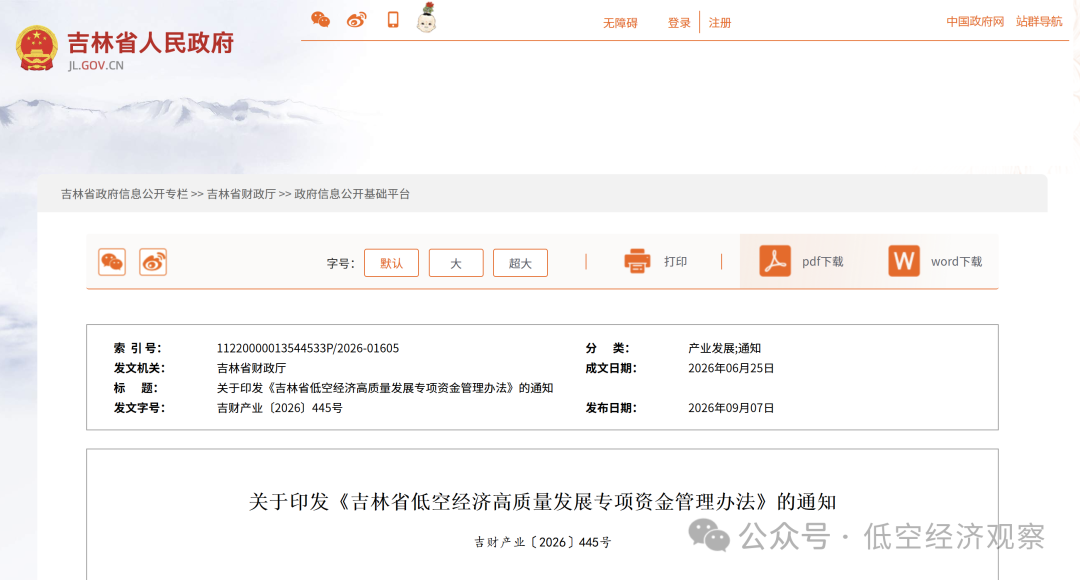Open the 中国政府网 link
This screenshot has height=580, width=1080.
(975, 21)
